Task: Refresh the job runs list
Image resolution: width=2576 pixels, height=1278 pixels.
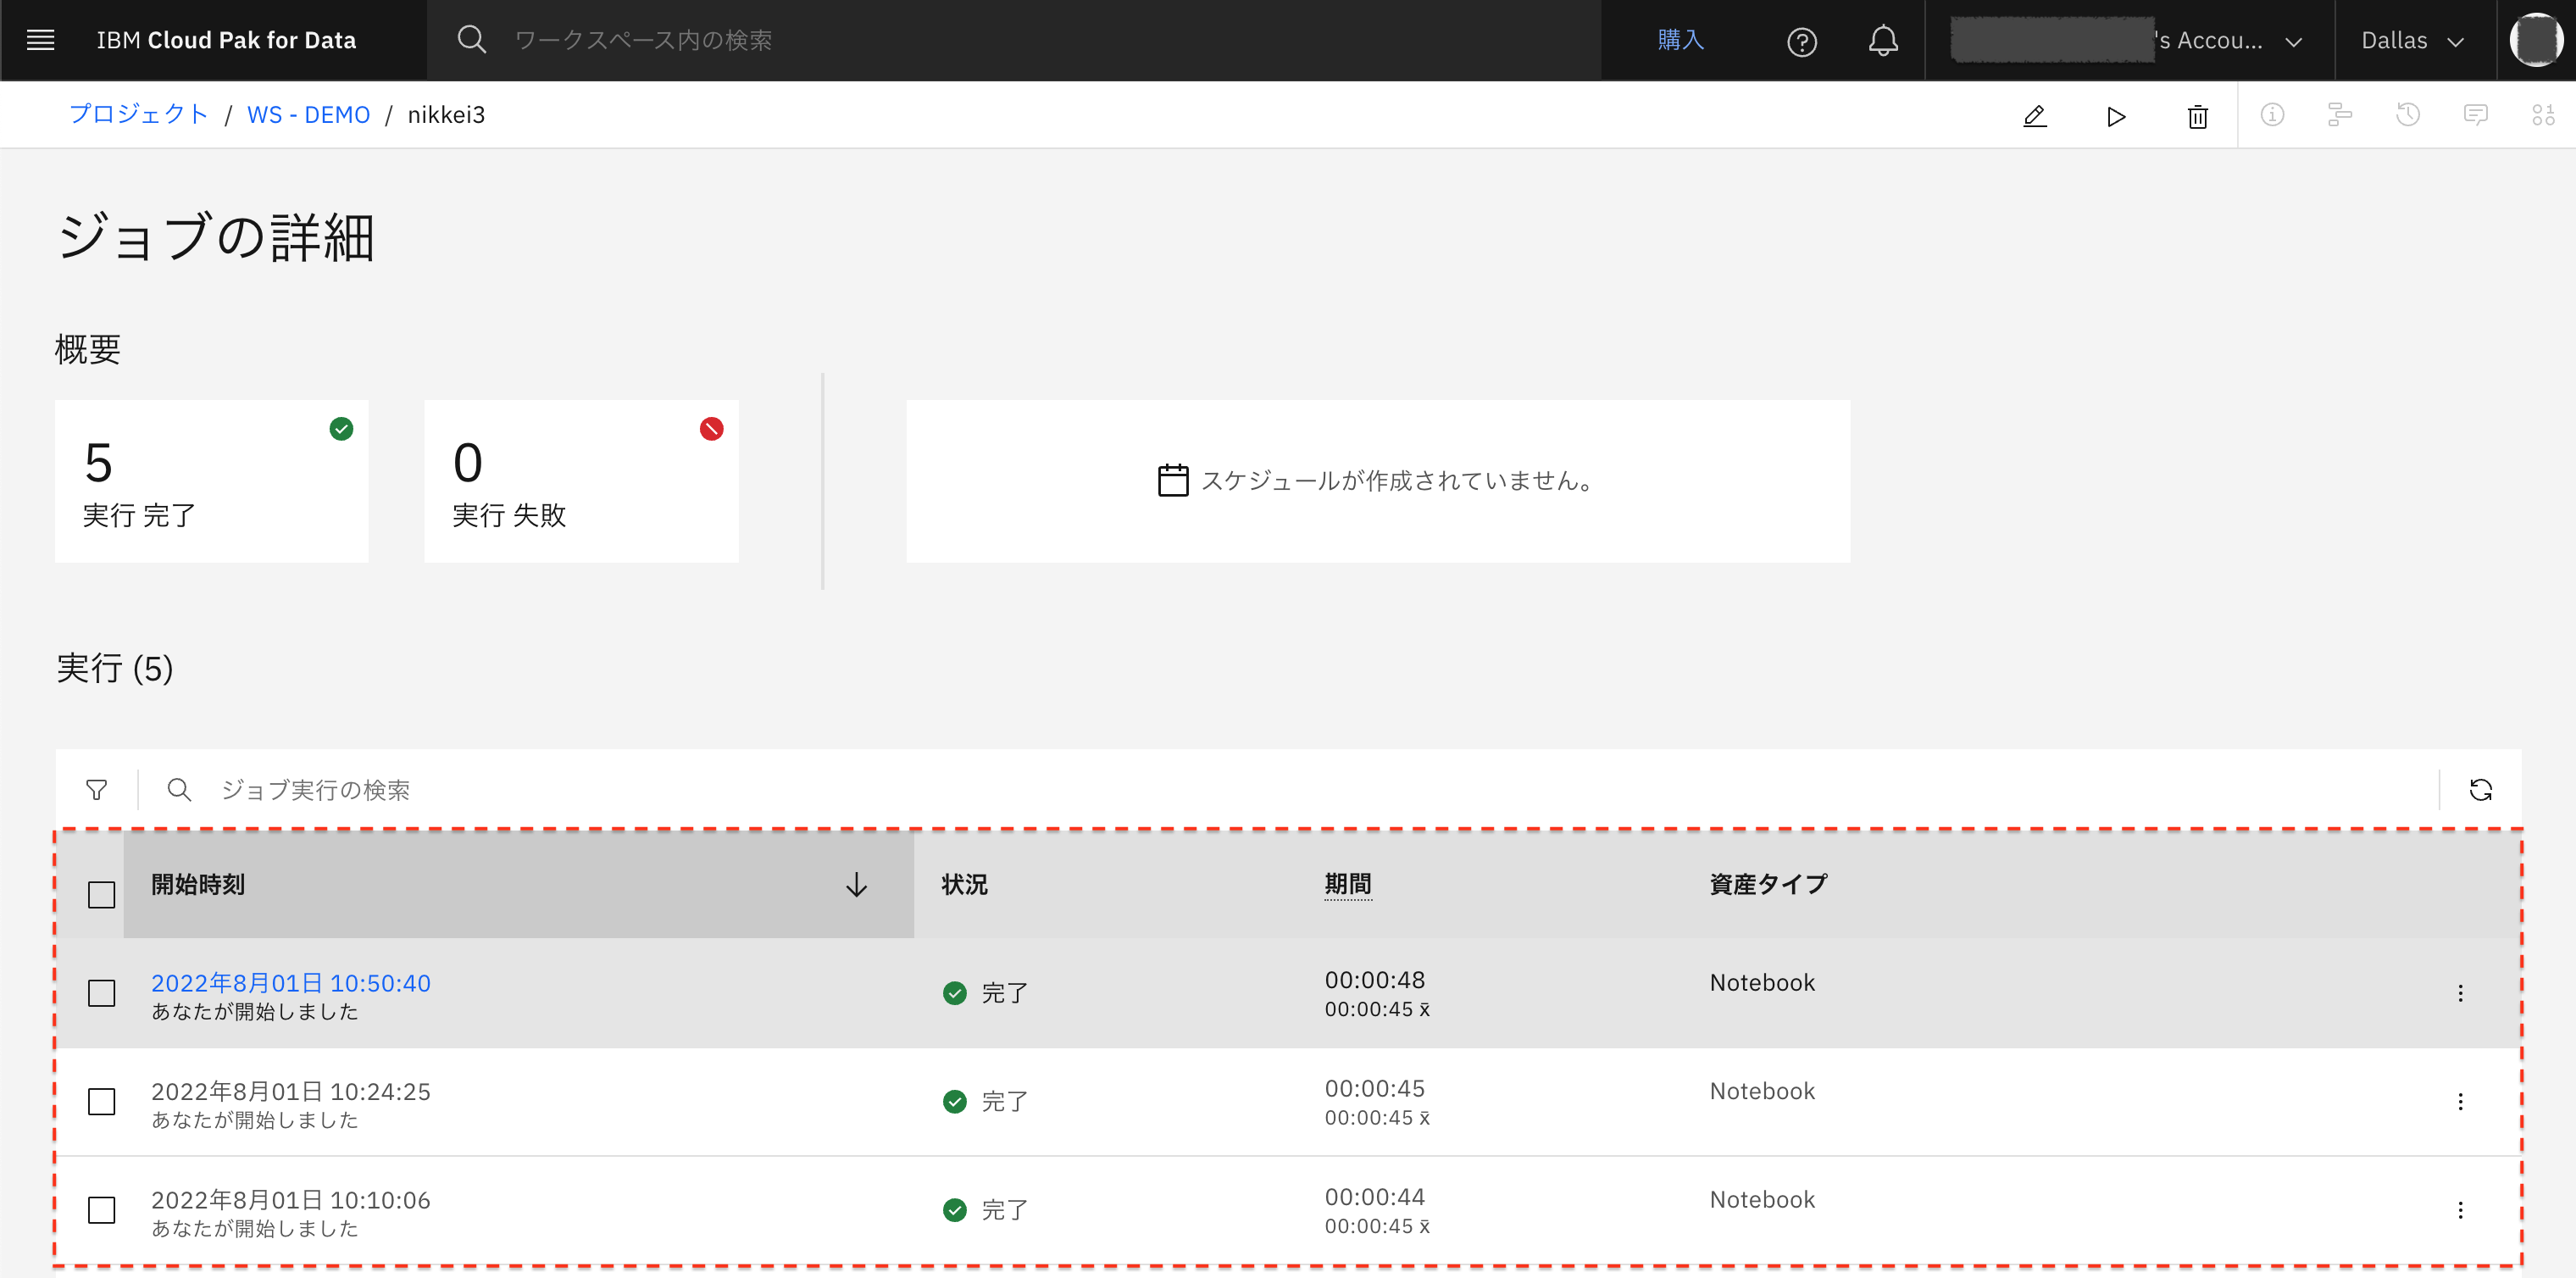Action: [2480, 790]
